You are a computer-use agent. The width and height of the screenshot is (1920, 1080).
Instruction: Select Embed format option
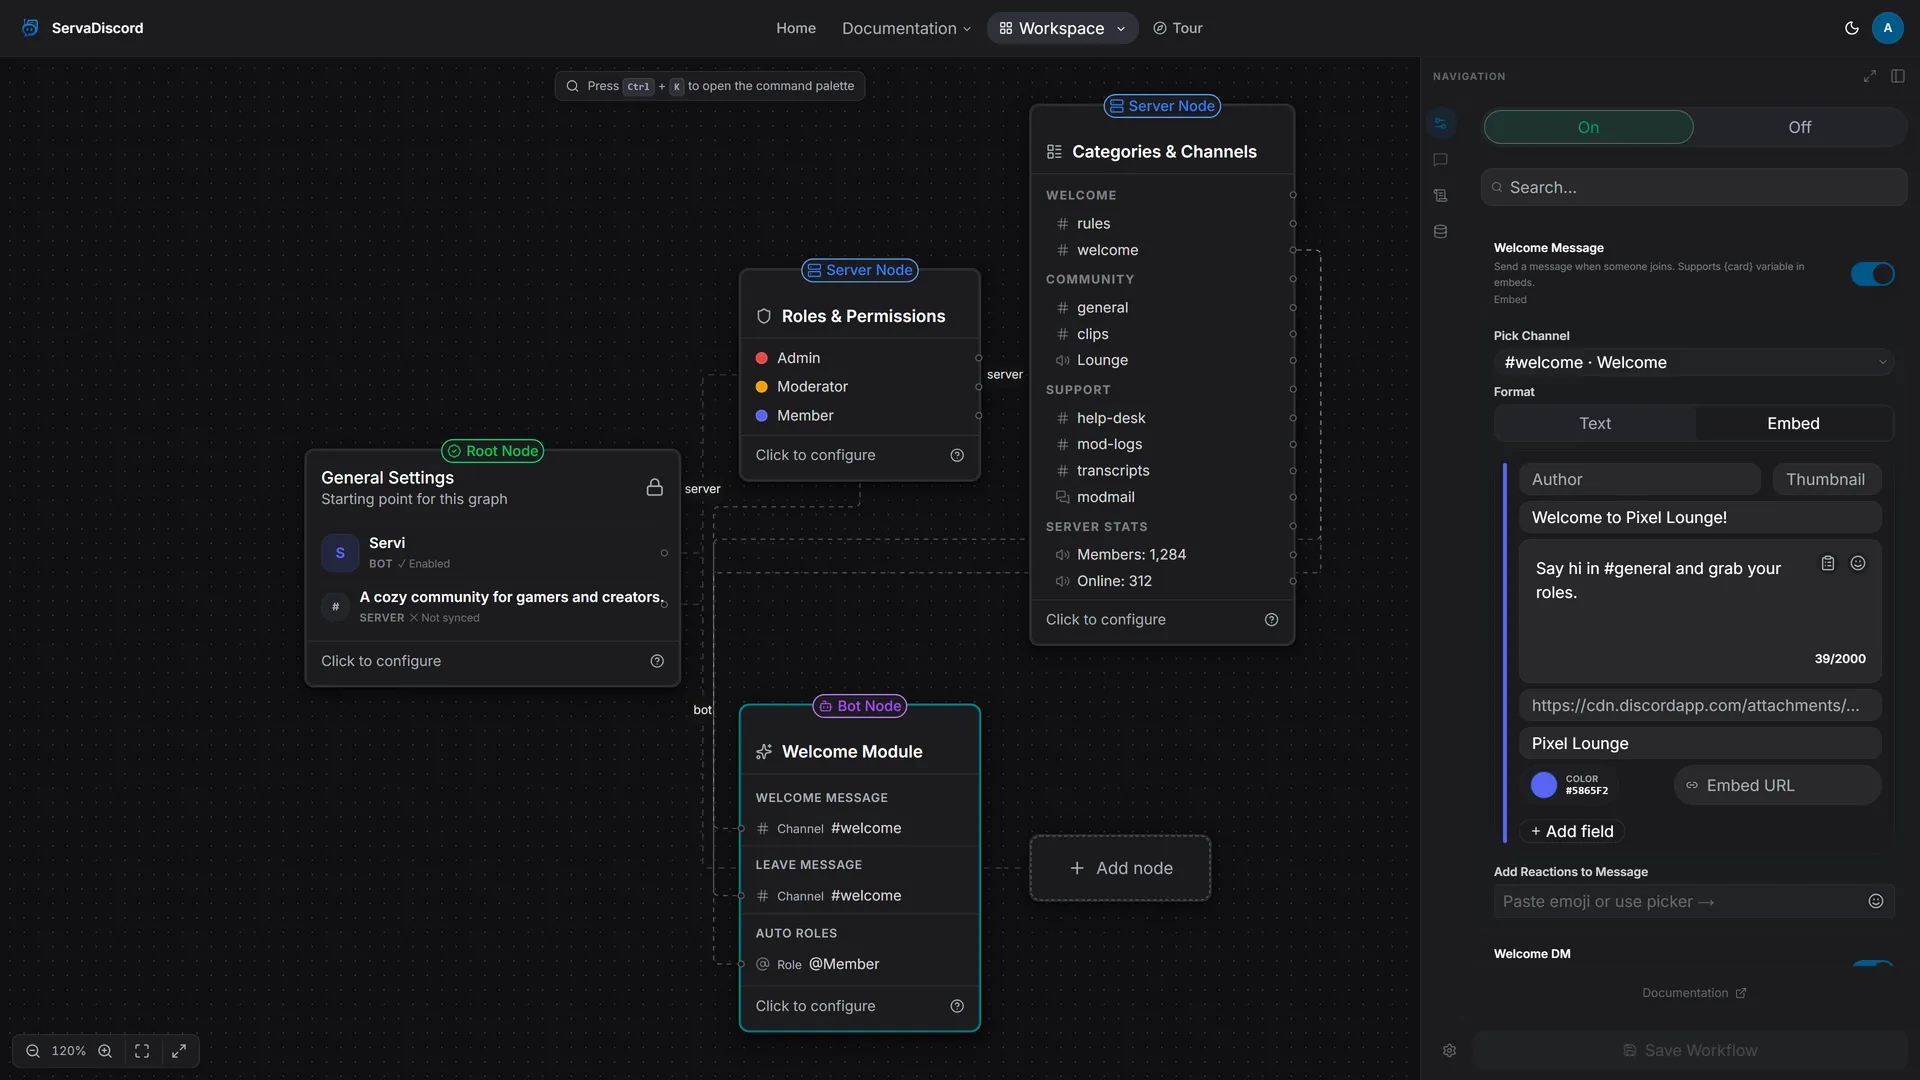(x=1793, y=423)
